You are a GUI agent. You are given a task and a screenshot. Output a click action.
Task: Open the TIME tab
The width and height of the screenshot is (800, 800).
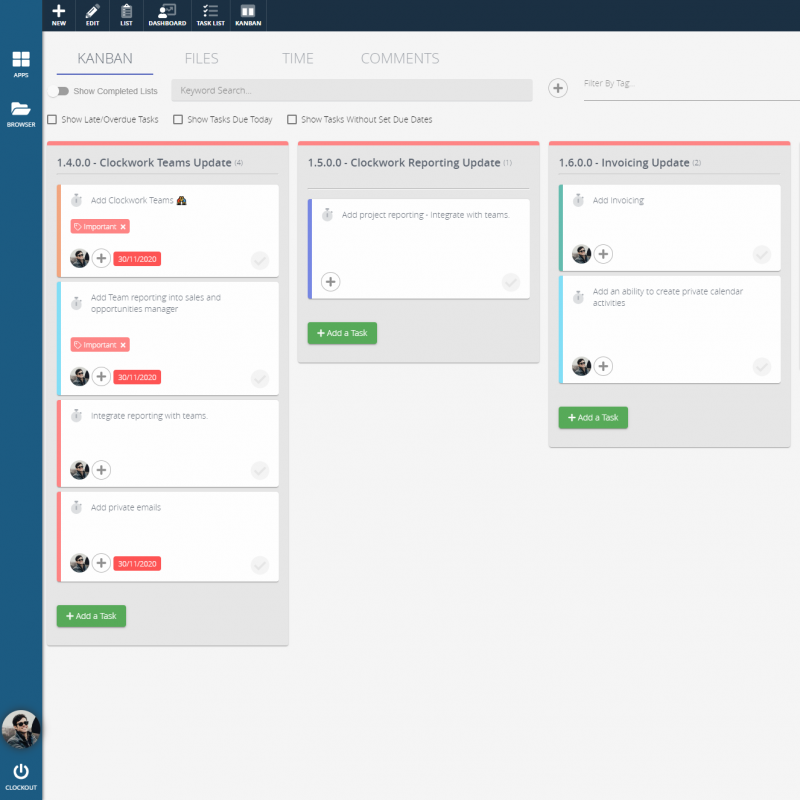tap(298, 59)
